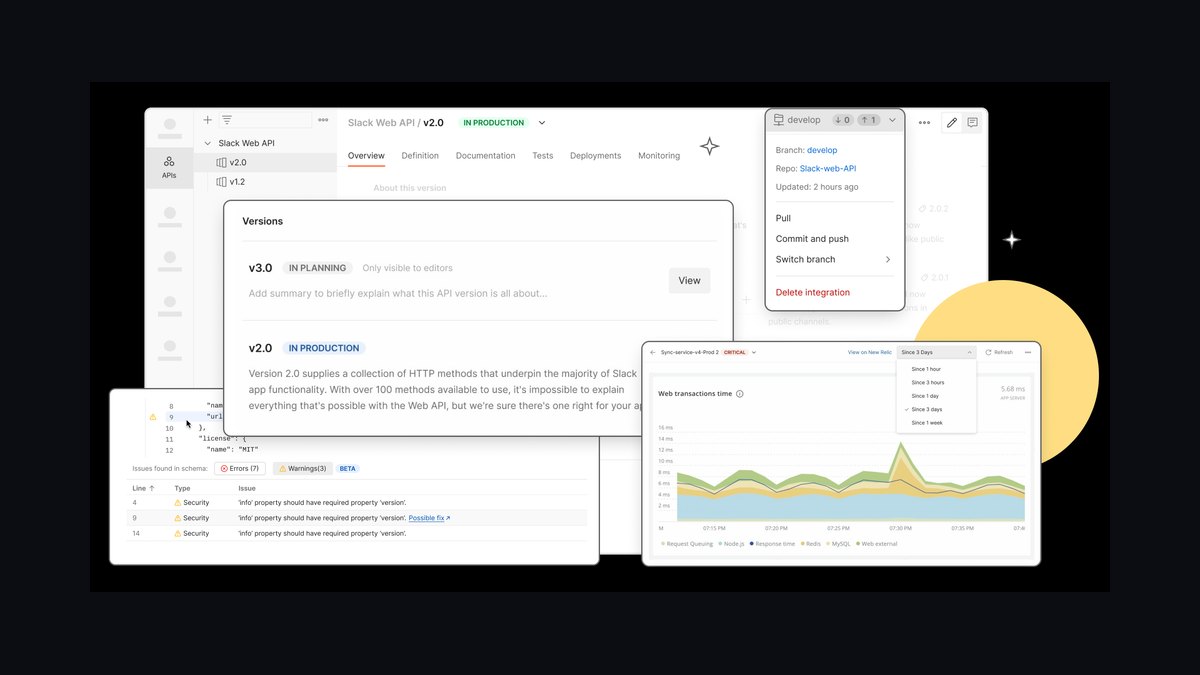Switch to the Definition tab
The width and height of the screenshot is (1200, 675).
pyautogui.click(x=420, y=155)
